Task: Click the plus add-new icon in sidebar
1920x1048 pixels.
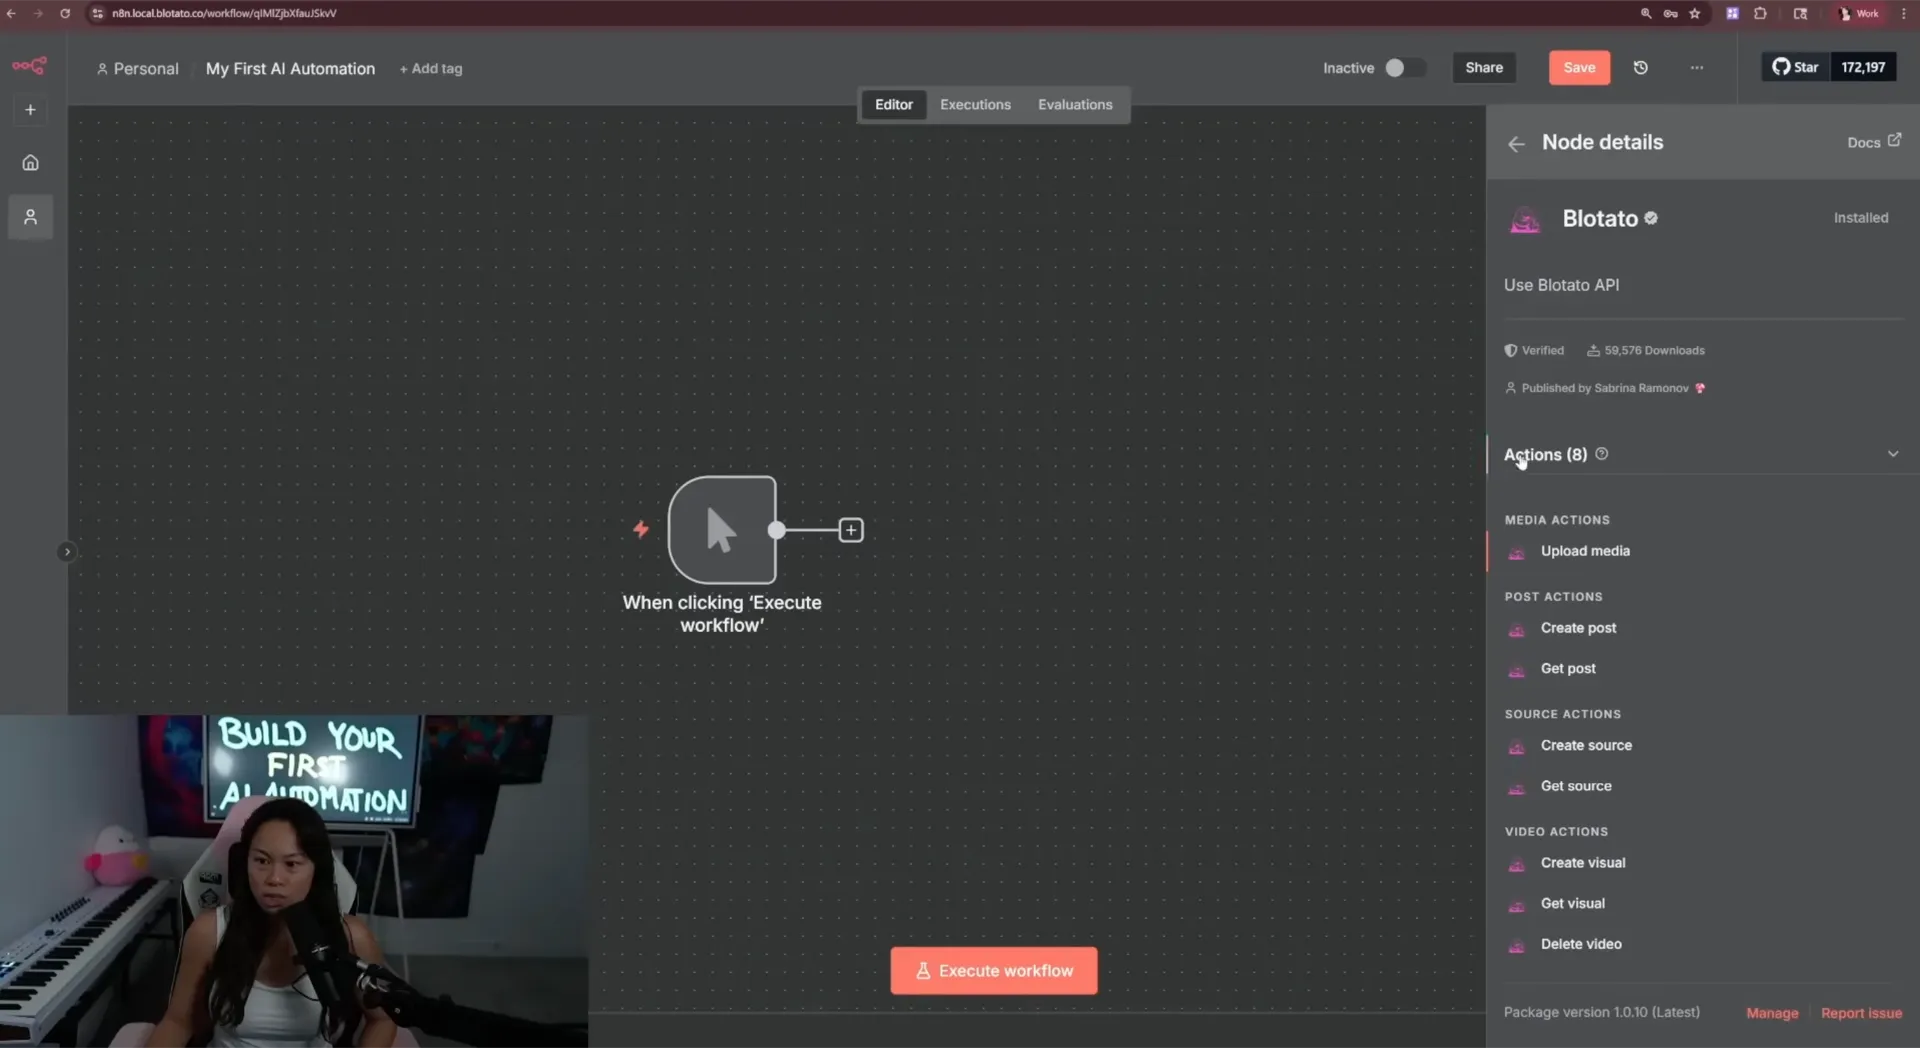Action: (30, 110)
